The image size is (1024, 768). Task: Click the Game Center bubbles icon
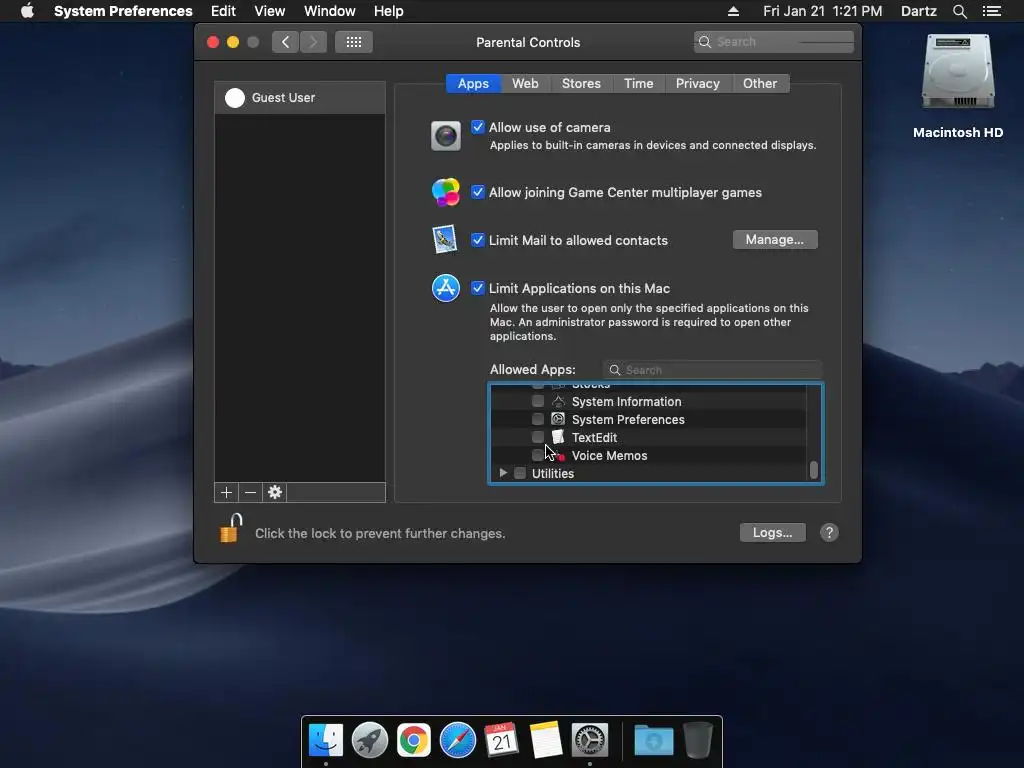click(x=445, y=192)
